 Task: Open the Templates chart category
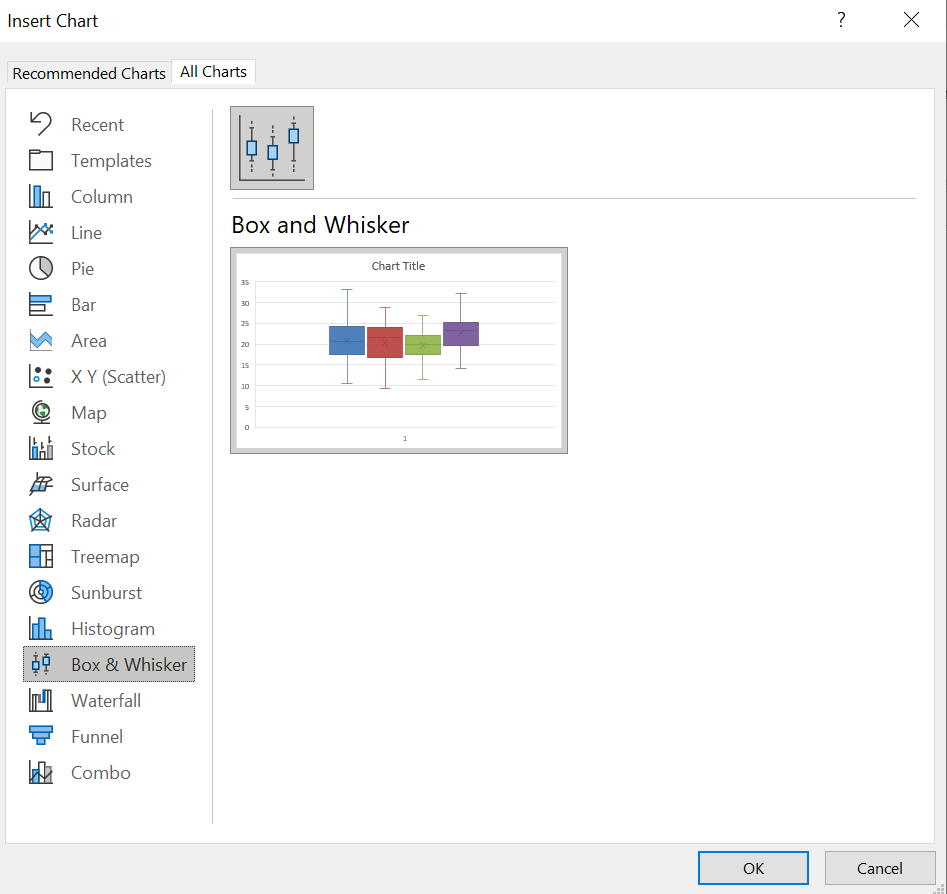pos(110,161)
